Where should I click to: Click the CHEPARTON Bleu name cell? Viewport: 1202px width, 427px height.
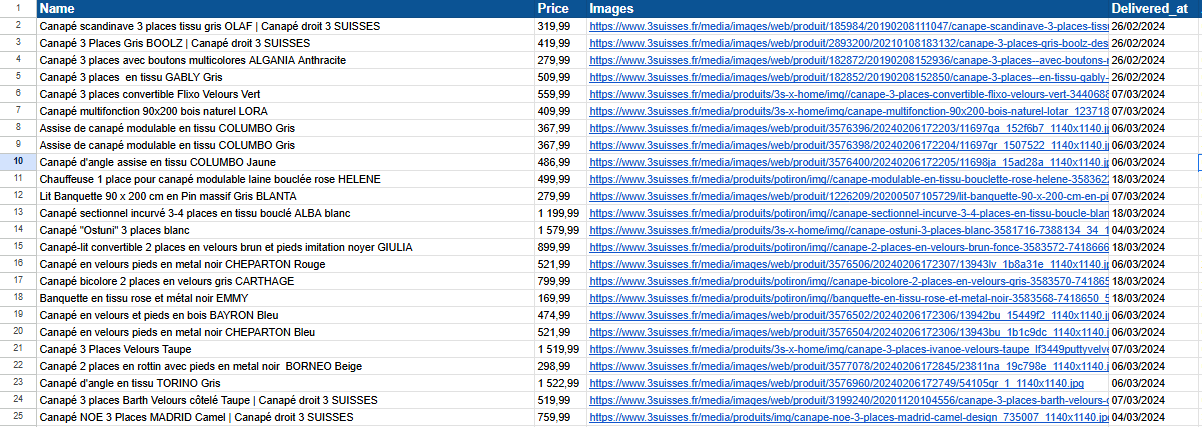pyautogui.click(x=285, y=332)
